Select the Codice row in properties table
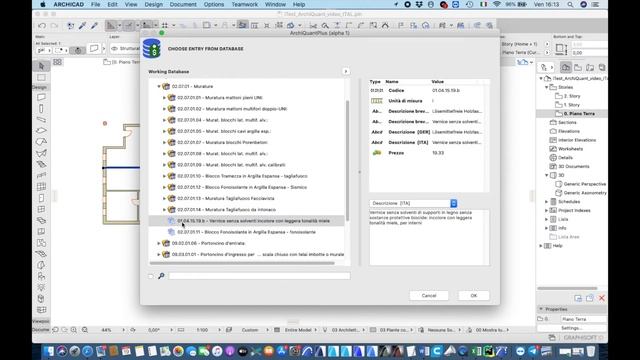 [429, 90]
